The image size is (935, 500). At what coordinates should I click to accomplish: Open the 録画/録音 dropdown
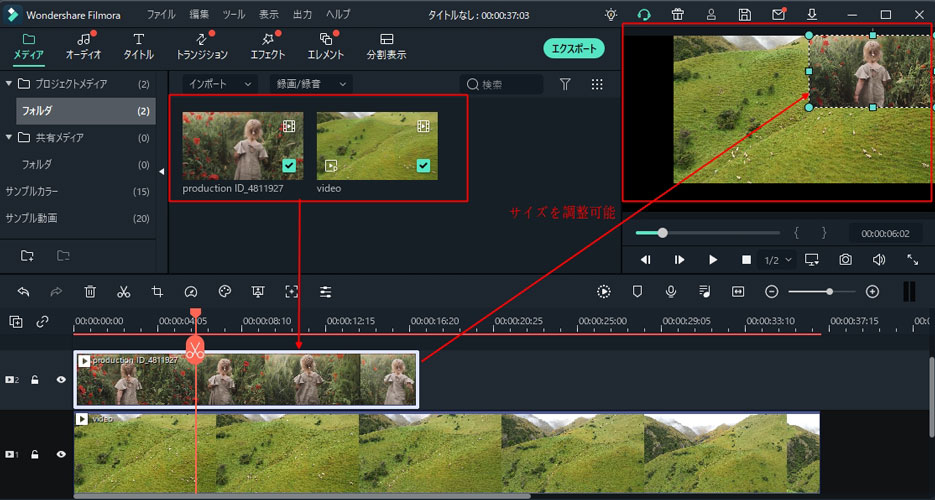[x=313, y=85]
